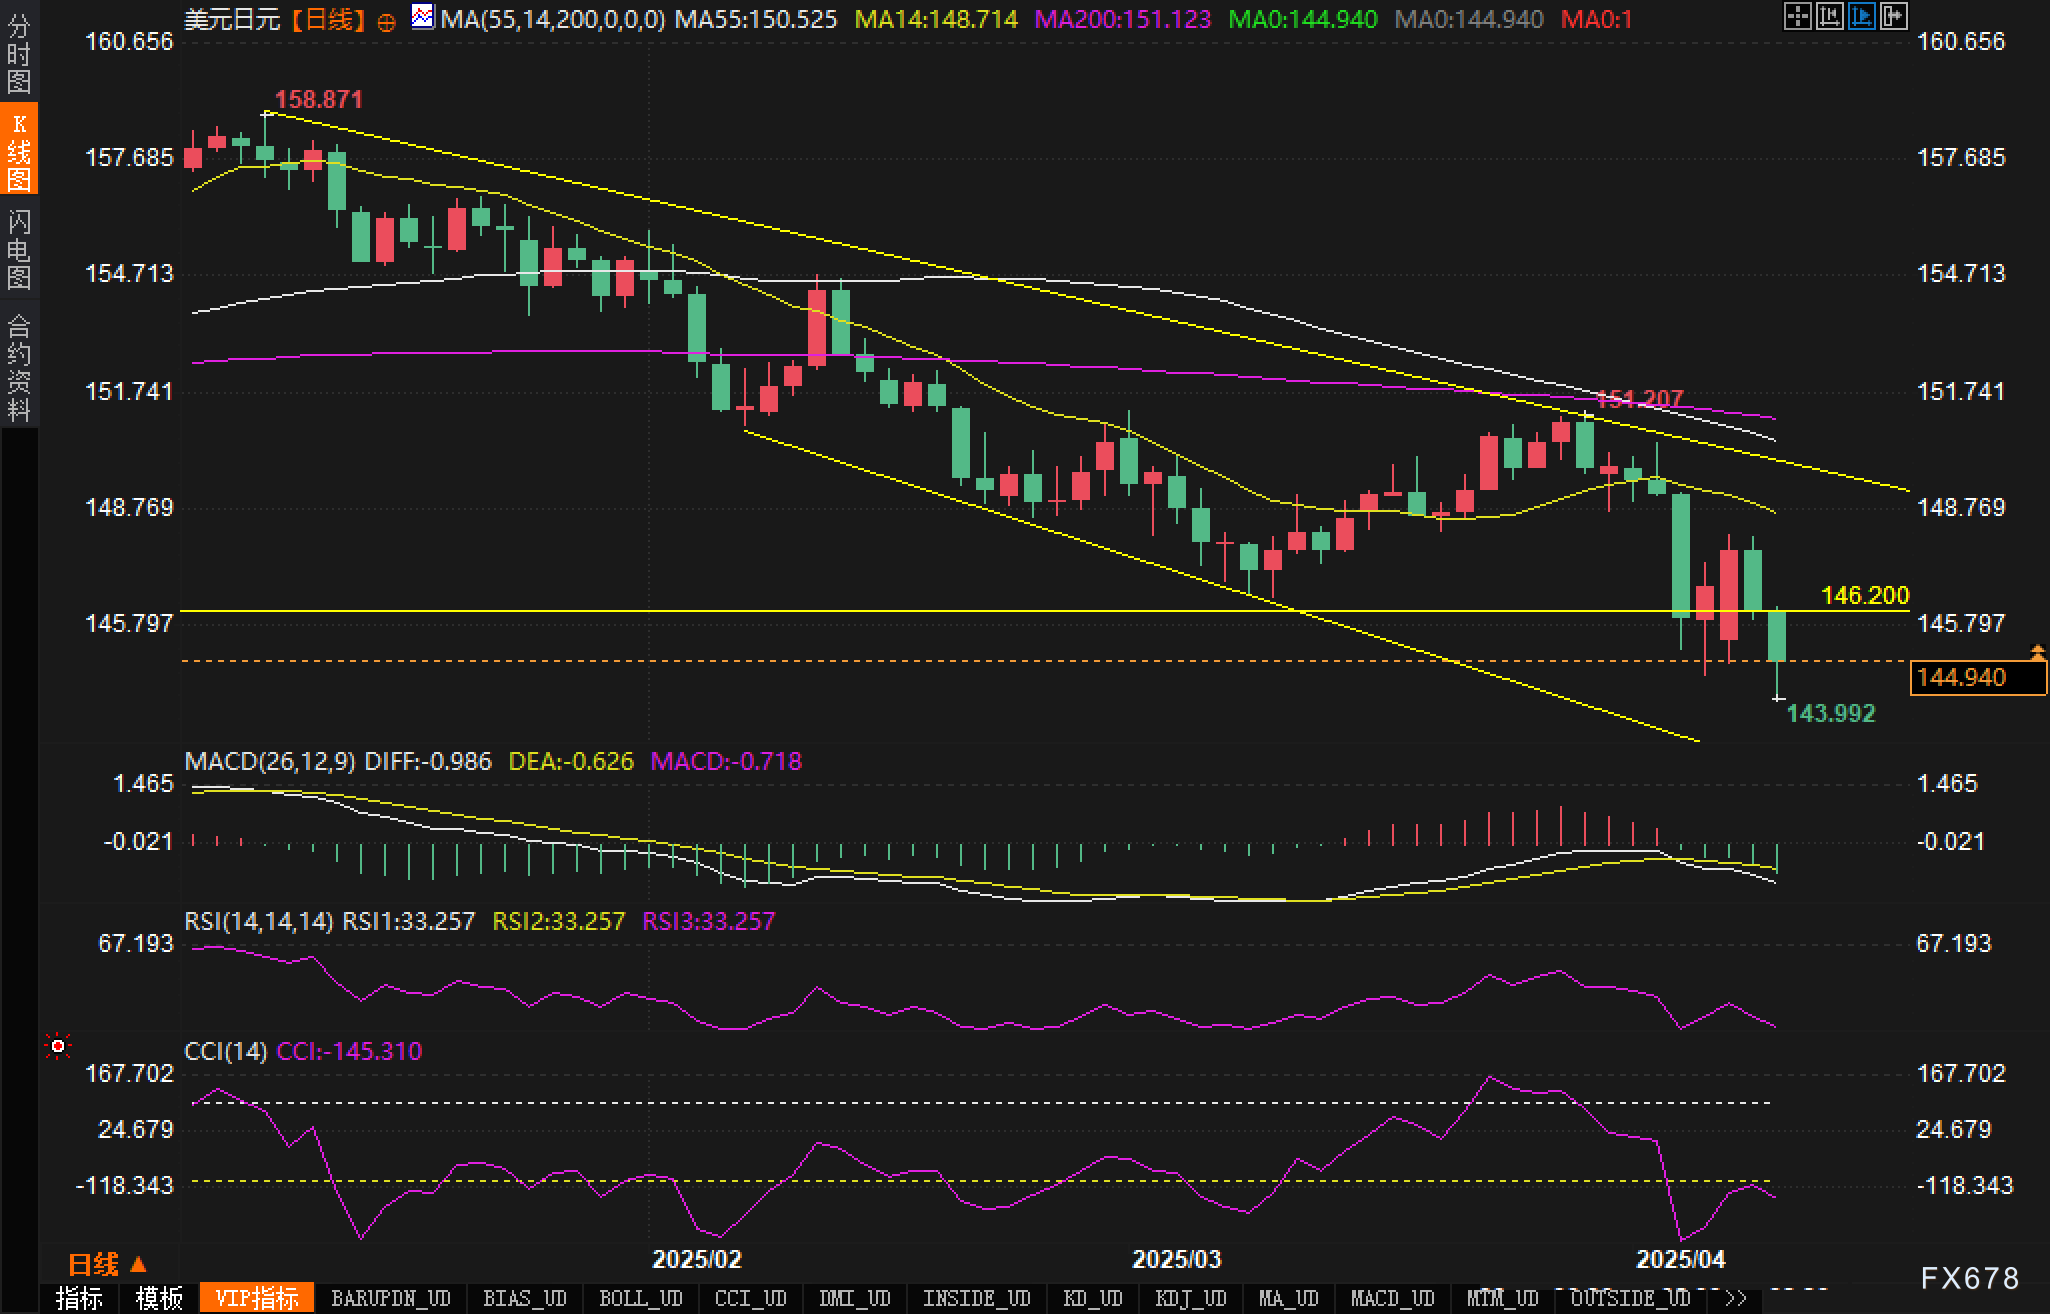Expand more indicators with the >> arrow

click(x=1736, y=1298)
